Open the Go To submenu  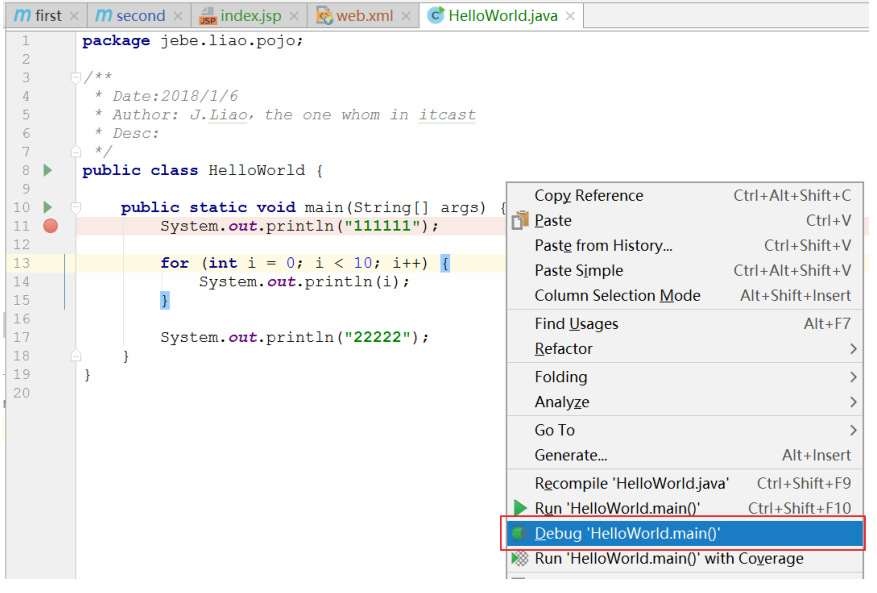pos(685,430)
